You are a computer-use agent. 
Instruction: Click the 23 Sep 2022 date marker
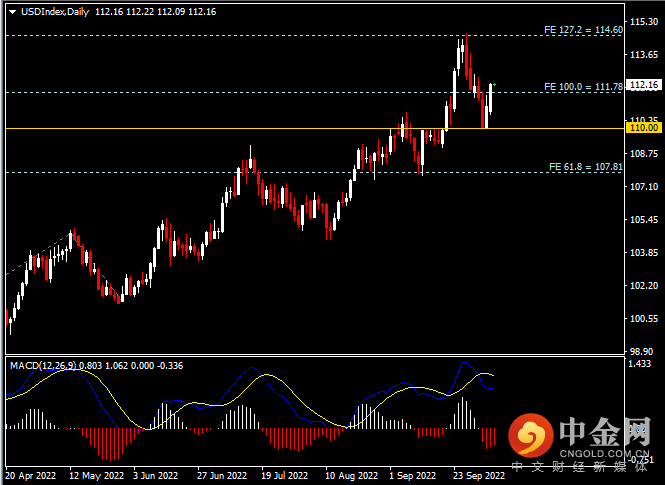tap(480, 476)
